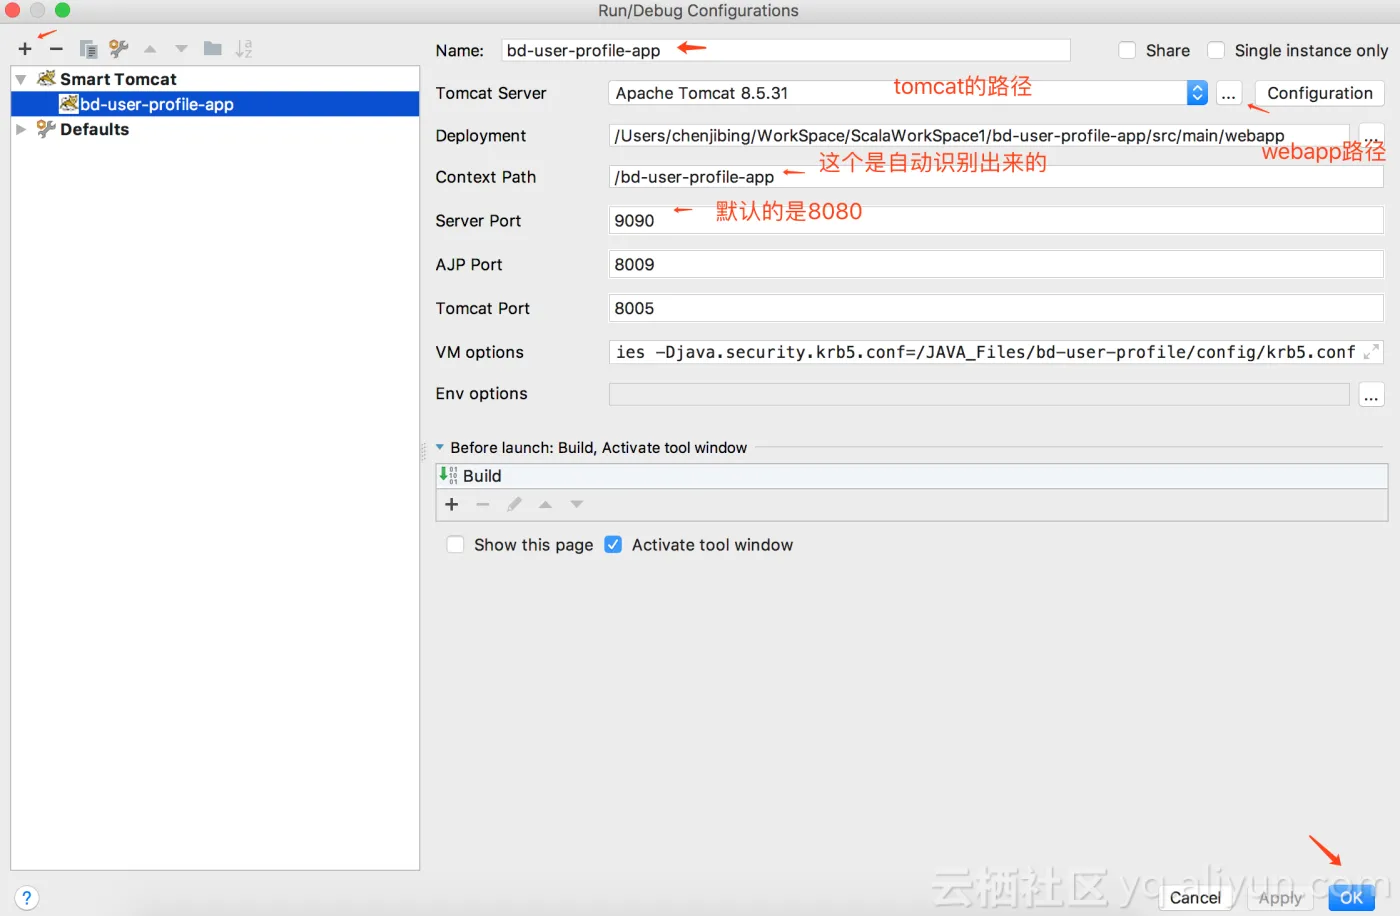Click the Server Port field 9090
Screen dimensions: 1400x916
click(x=996, y=220)
